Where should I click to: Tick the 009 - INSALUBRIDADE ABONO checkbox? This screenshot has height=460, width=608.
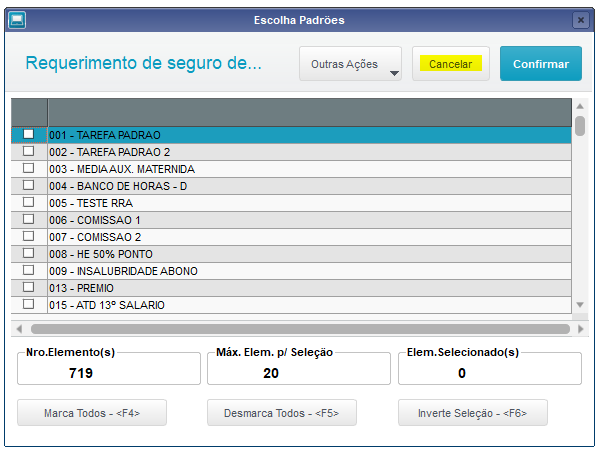[28, 270]
